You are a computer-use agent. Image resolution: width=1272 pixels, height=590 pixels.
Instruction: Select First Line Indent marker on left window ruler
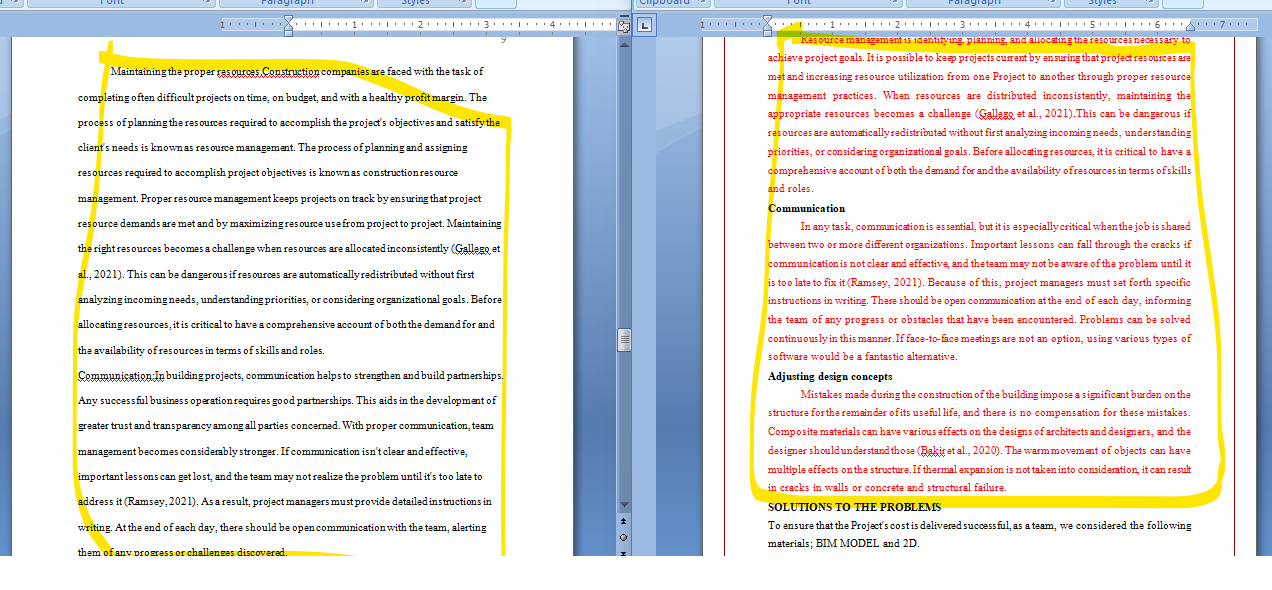[x=288, y=19]
